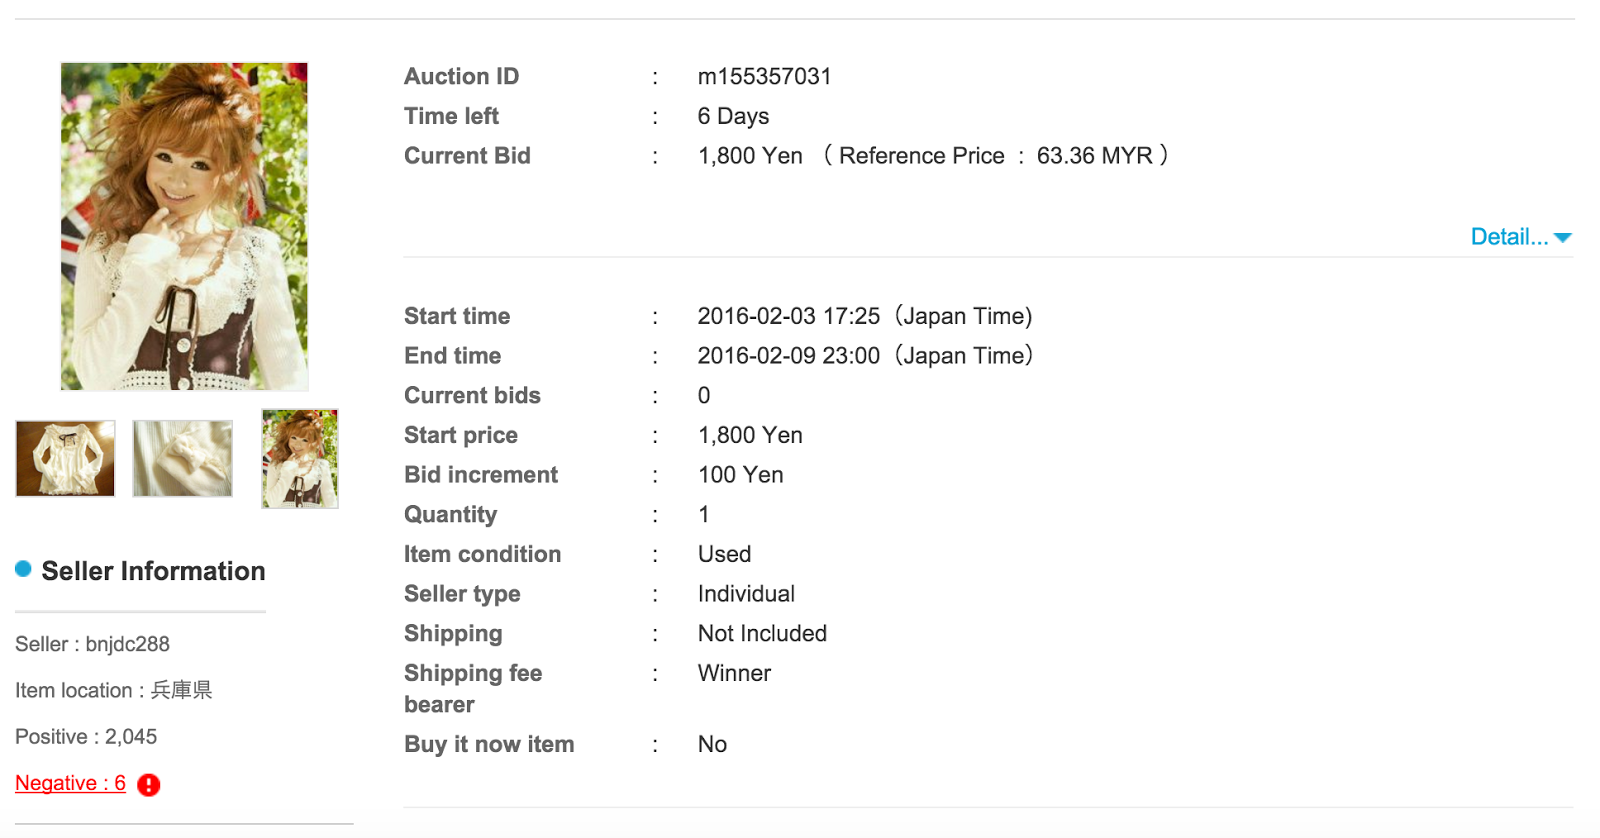
Task: Expand the Detail... dropdown arrow
Action: click(1563, 238)
